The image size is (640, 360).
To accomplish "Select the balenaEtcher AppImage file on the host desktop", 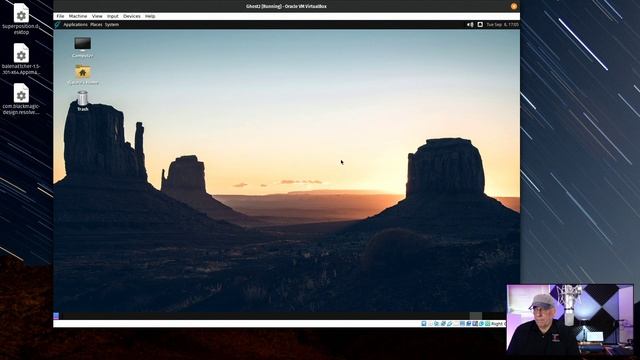I will point(21,59).
